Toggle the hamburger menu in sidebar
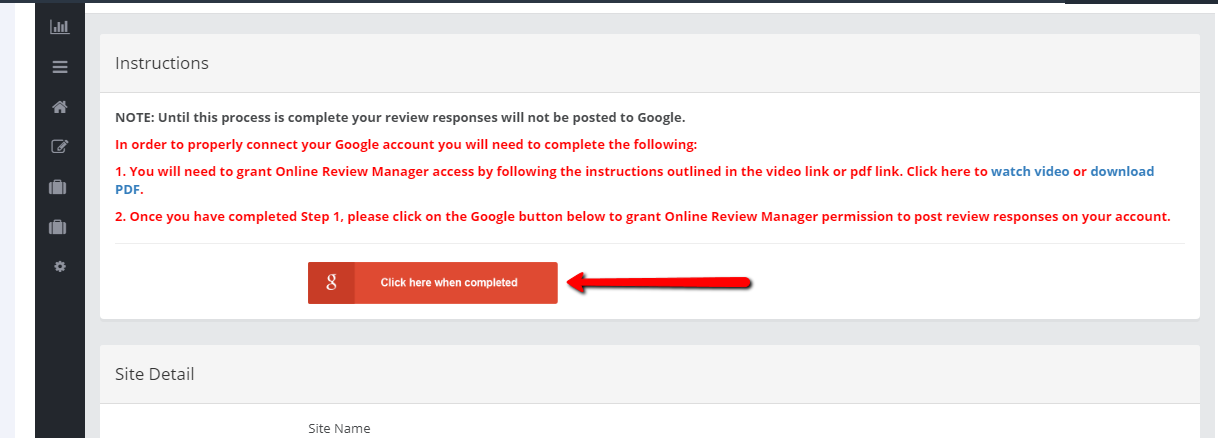Screen dimensions: 1218x438 click(59, 67)
